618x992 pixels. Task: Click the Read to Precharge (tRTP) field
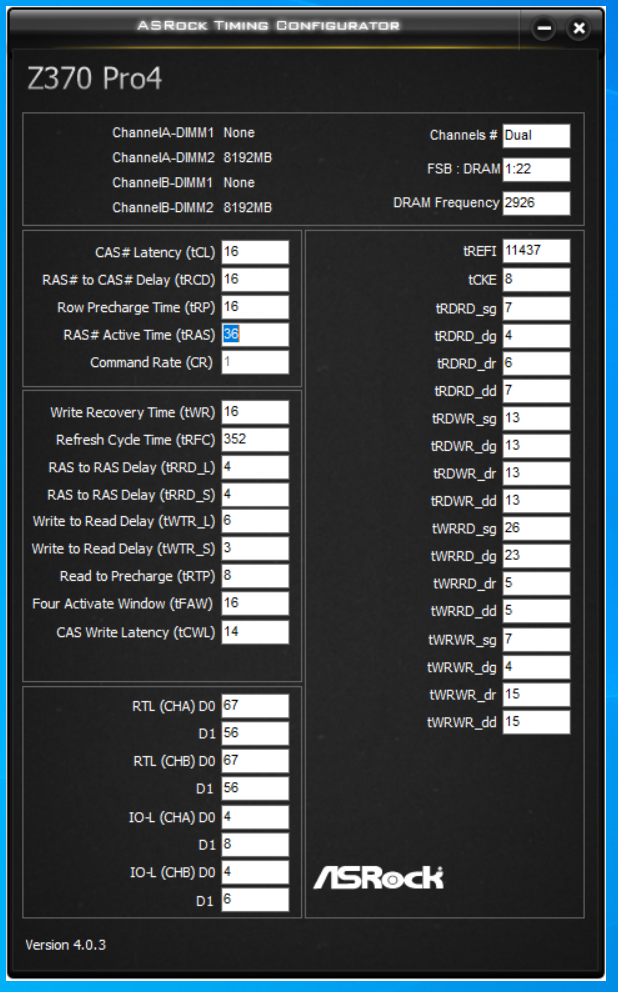[255, 576]
